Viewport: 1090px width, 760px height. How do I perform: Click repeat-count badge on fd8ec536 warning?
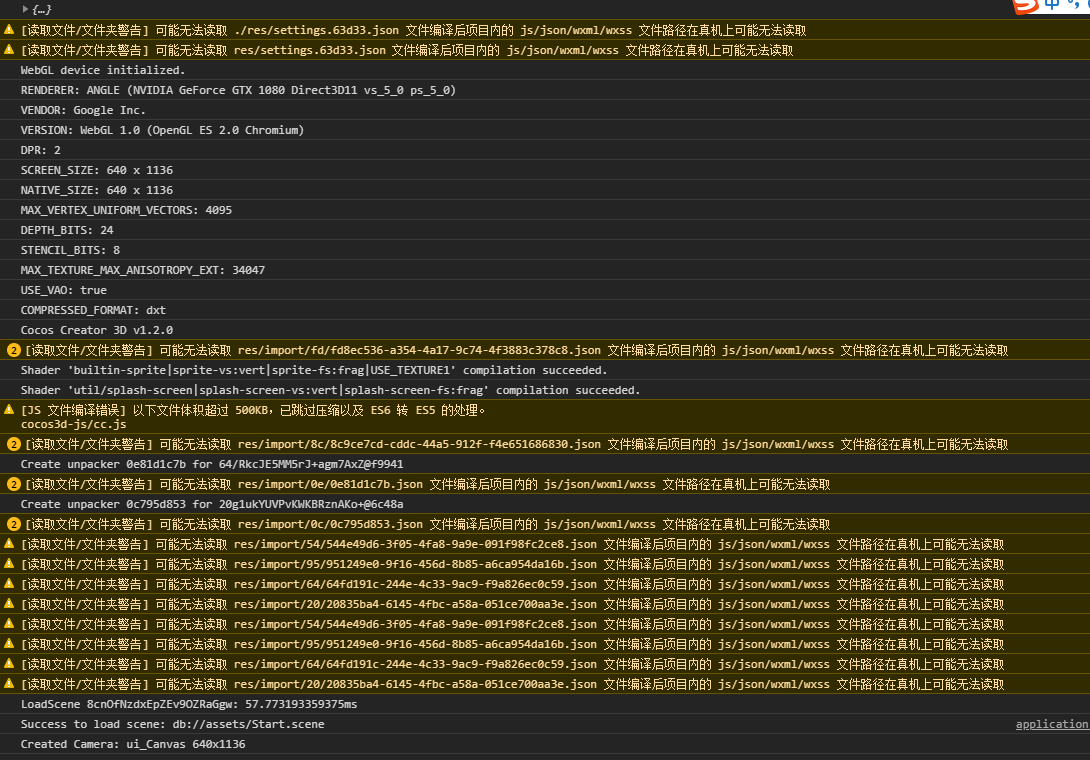point(14,350)
